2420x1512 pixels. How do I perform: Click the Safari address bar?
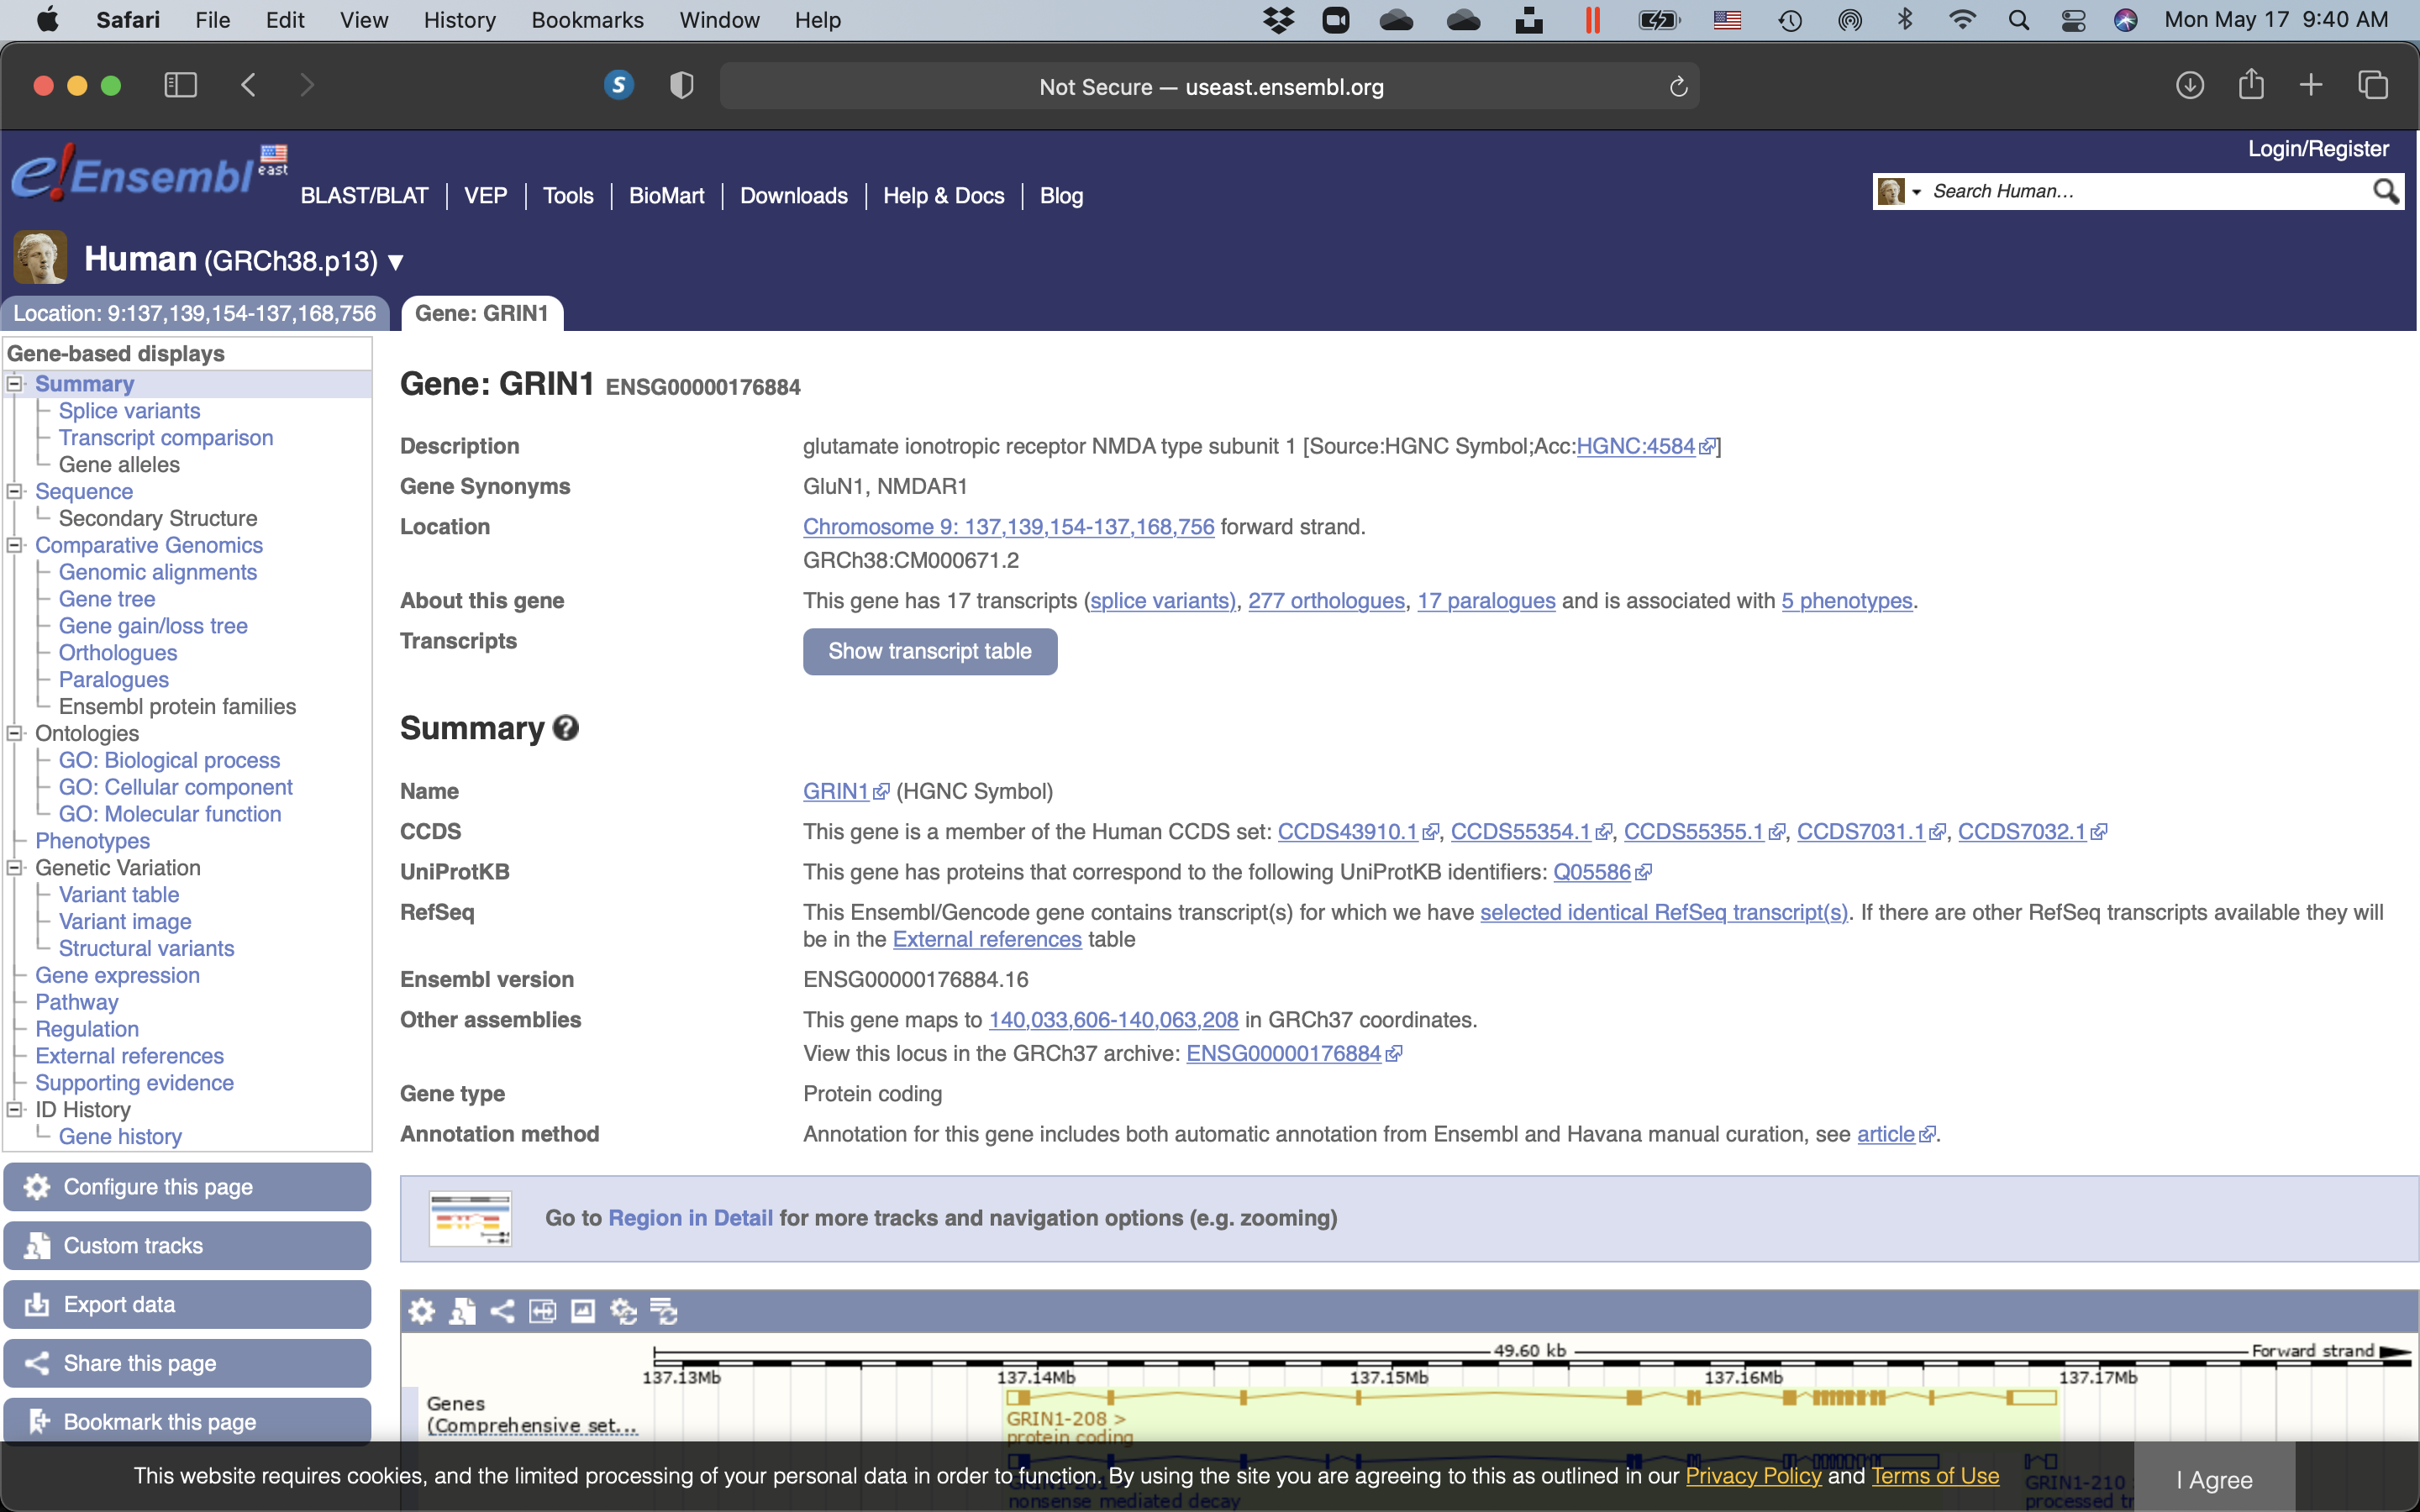point(1210,87)
